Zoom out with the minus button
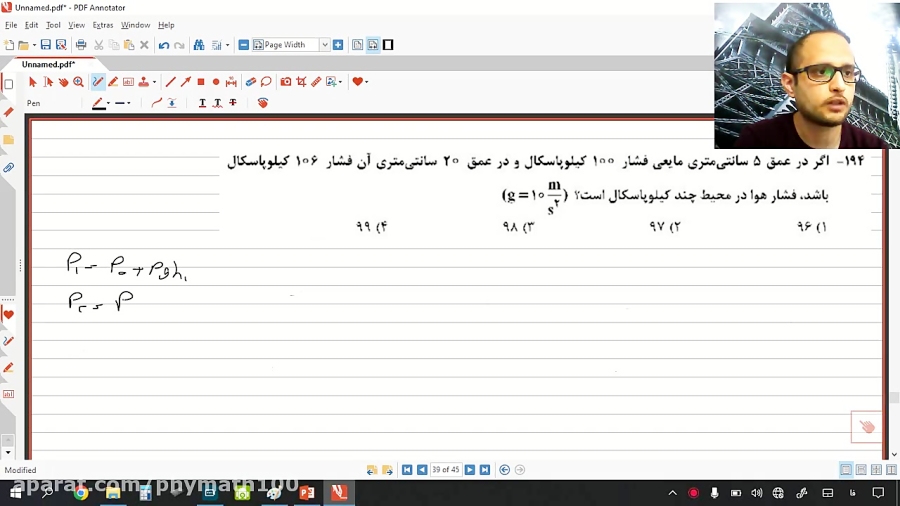The height and width of the screenshot is (506, 900). pos(243,45)
